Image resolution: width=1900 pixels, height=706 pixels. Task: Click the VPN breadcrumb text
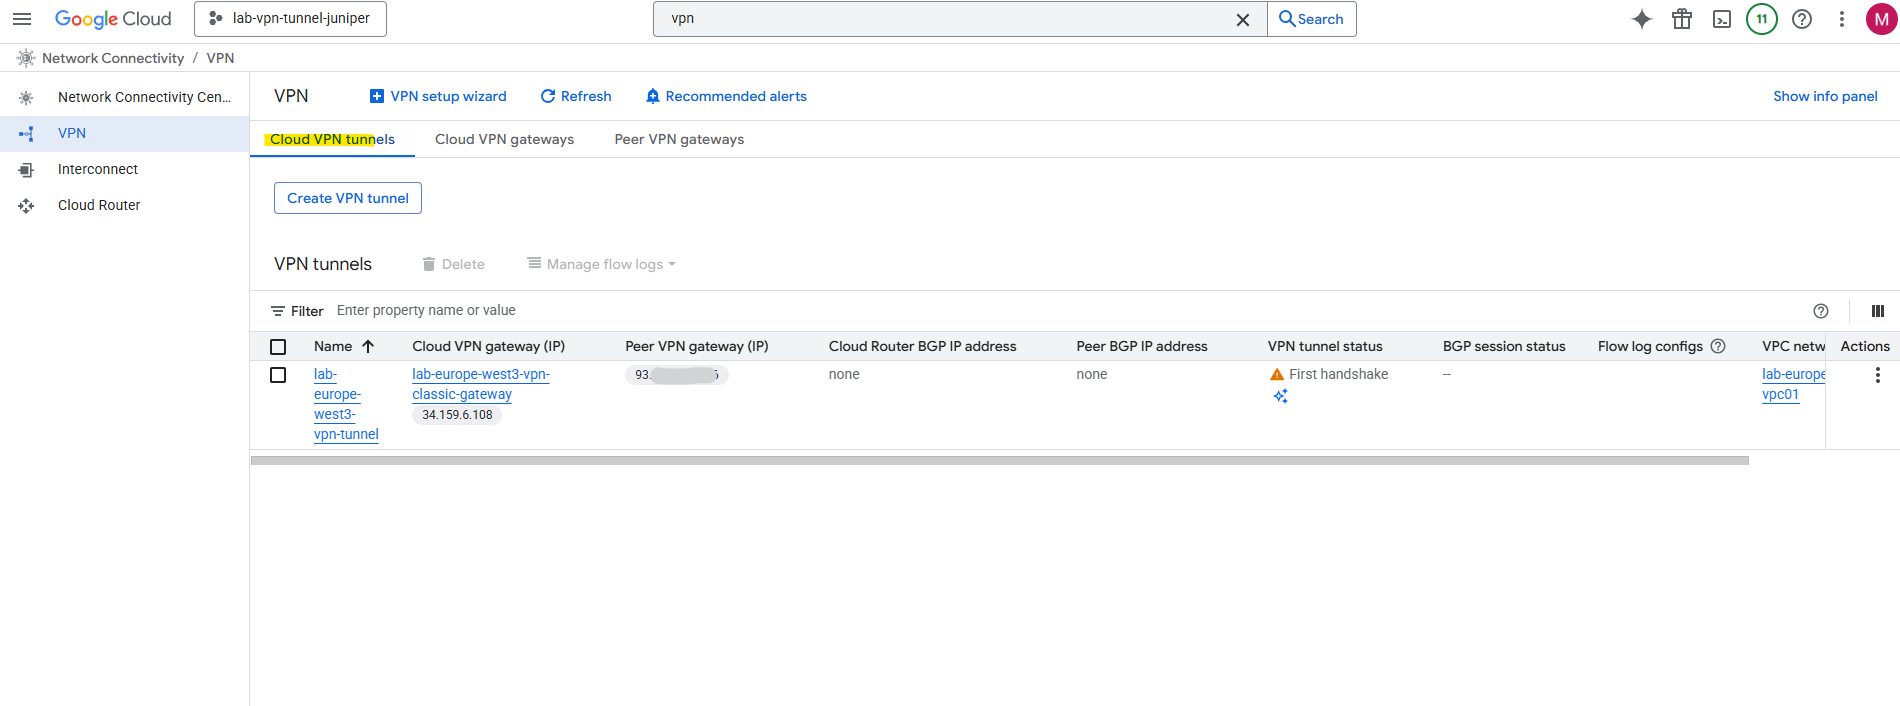pyautogui.click(x=220, y=58)
